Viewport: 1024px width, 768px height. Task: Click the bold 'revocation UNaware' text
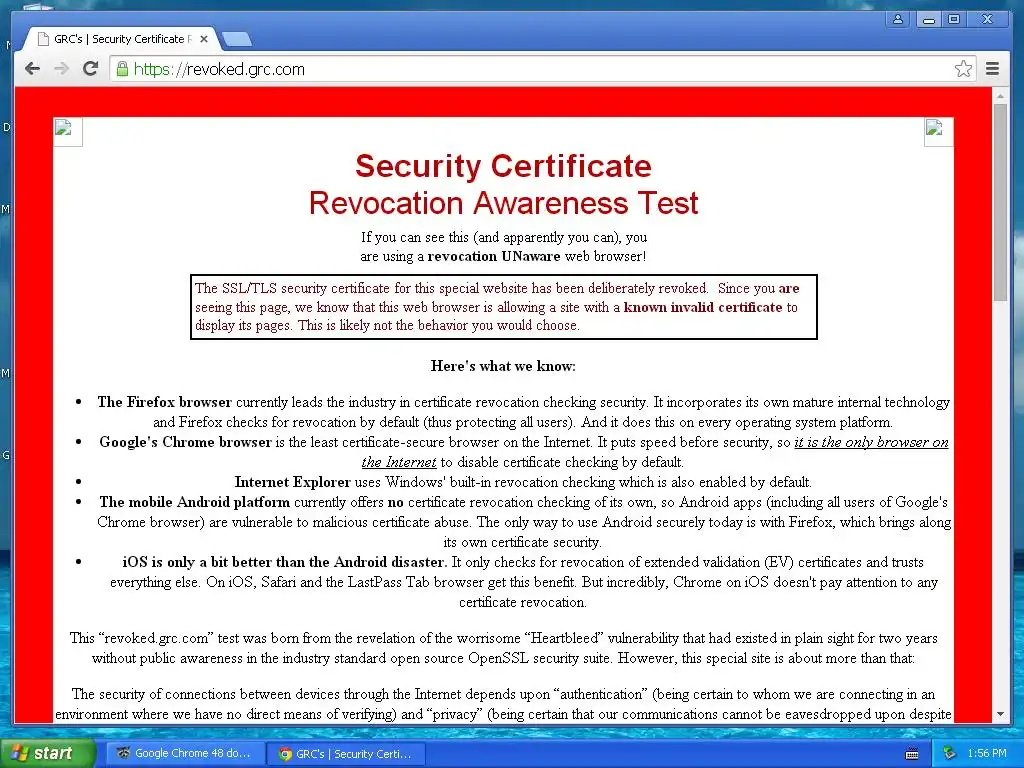494,256
